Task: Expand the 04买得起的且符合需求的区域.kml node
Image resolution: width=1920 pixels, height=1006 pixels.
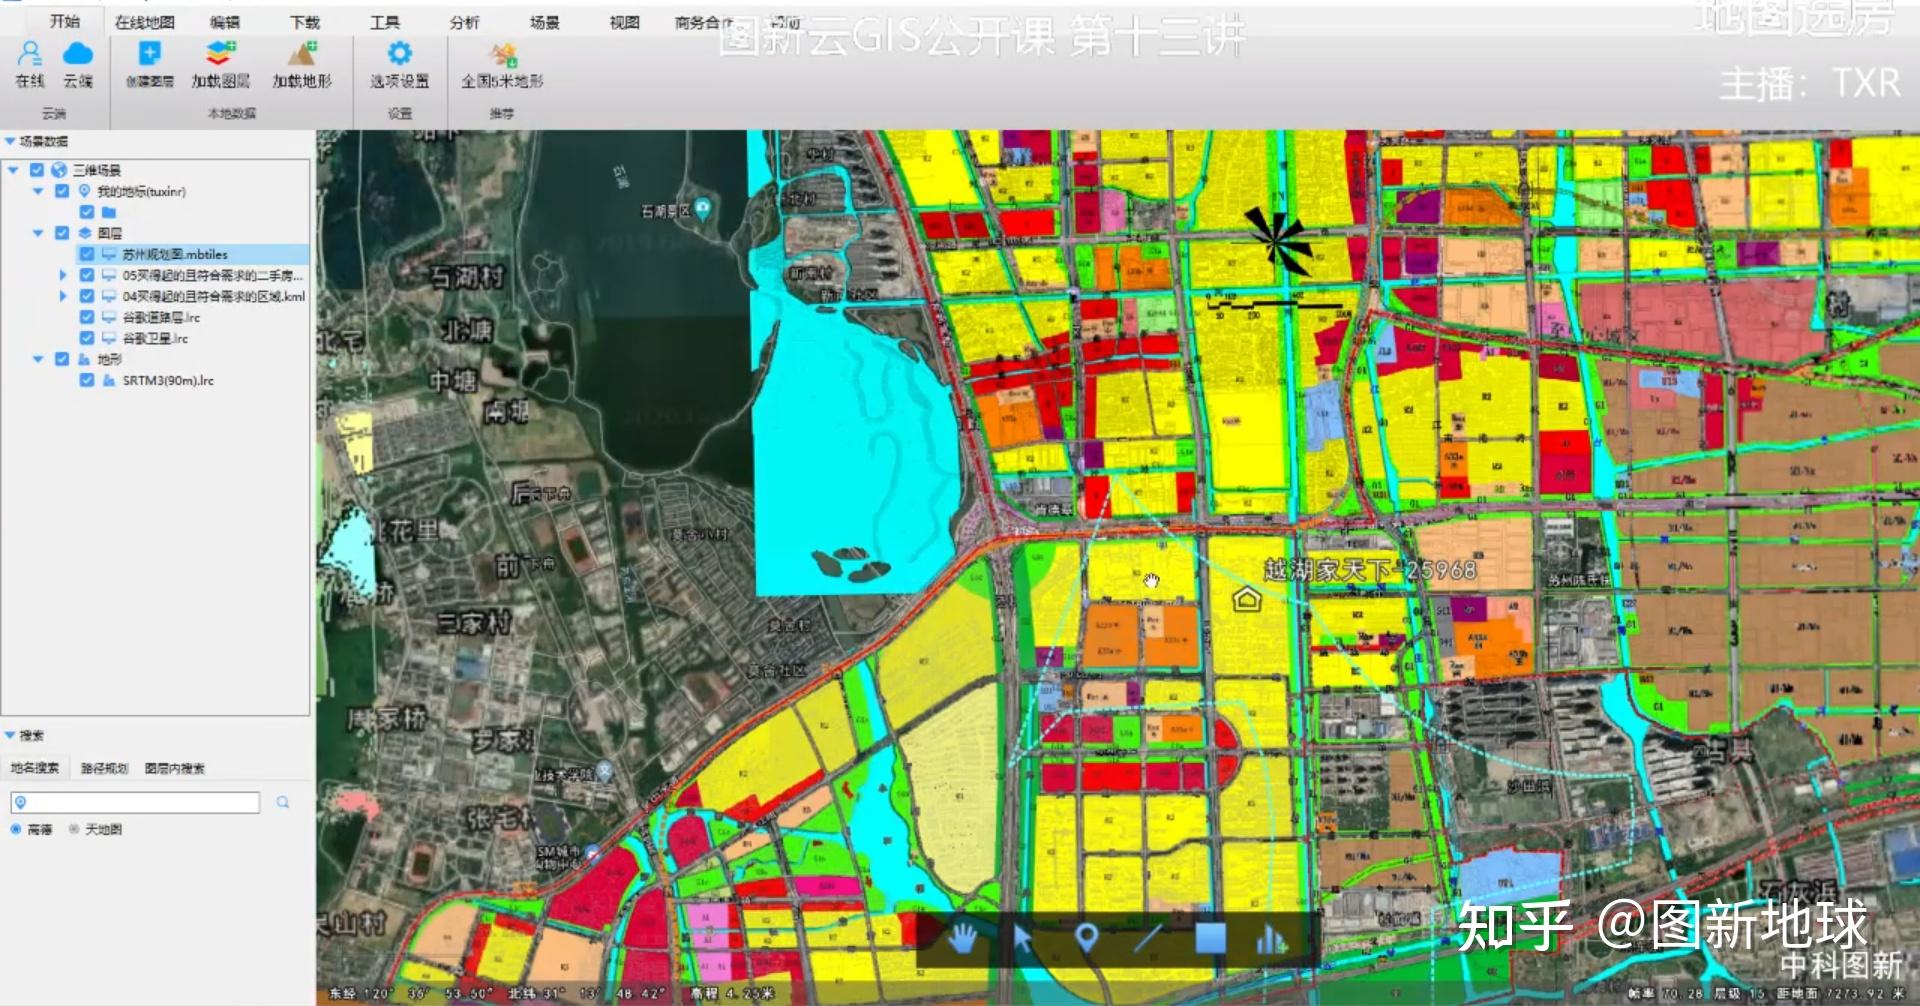Action: click(63, 296)
